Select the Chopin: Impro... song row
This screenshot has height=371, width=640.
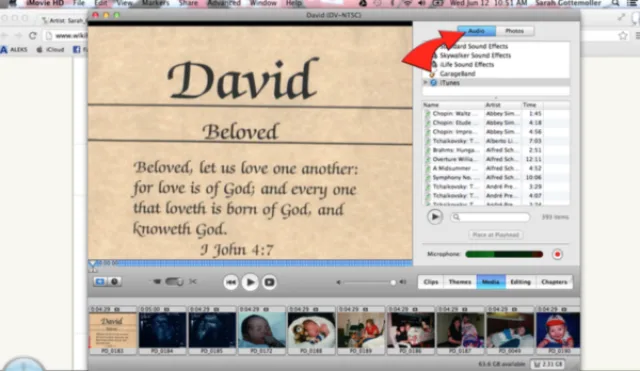(x=496, y=132)
